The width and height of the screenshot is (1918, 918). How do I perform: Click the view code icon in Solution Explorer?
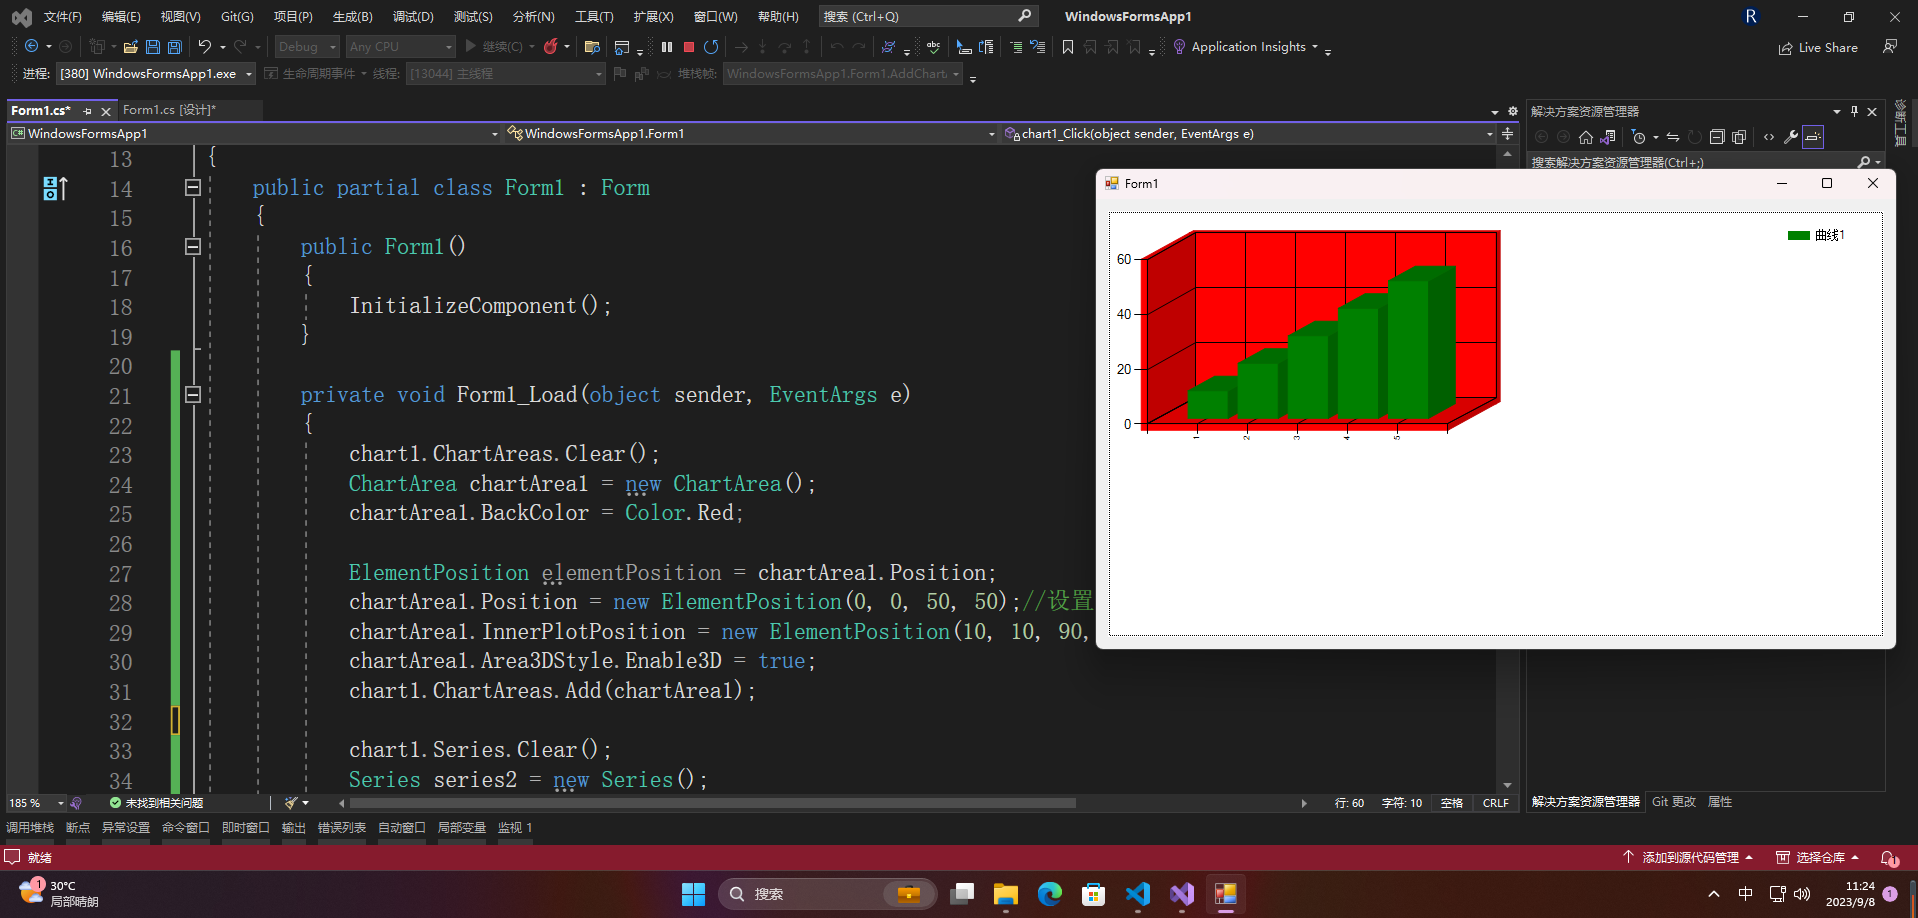tap(1769, 137)
